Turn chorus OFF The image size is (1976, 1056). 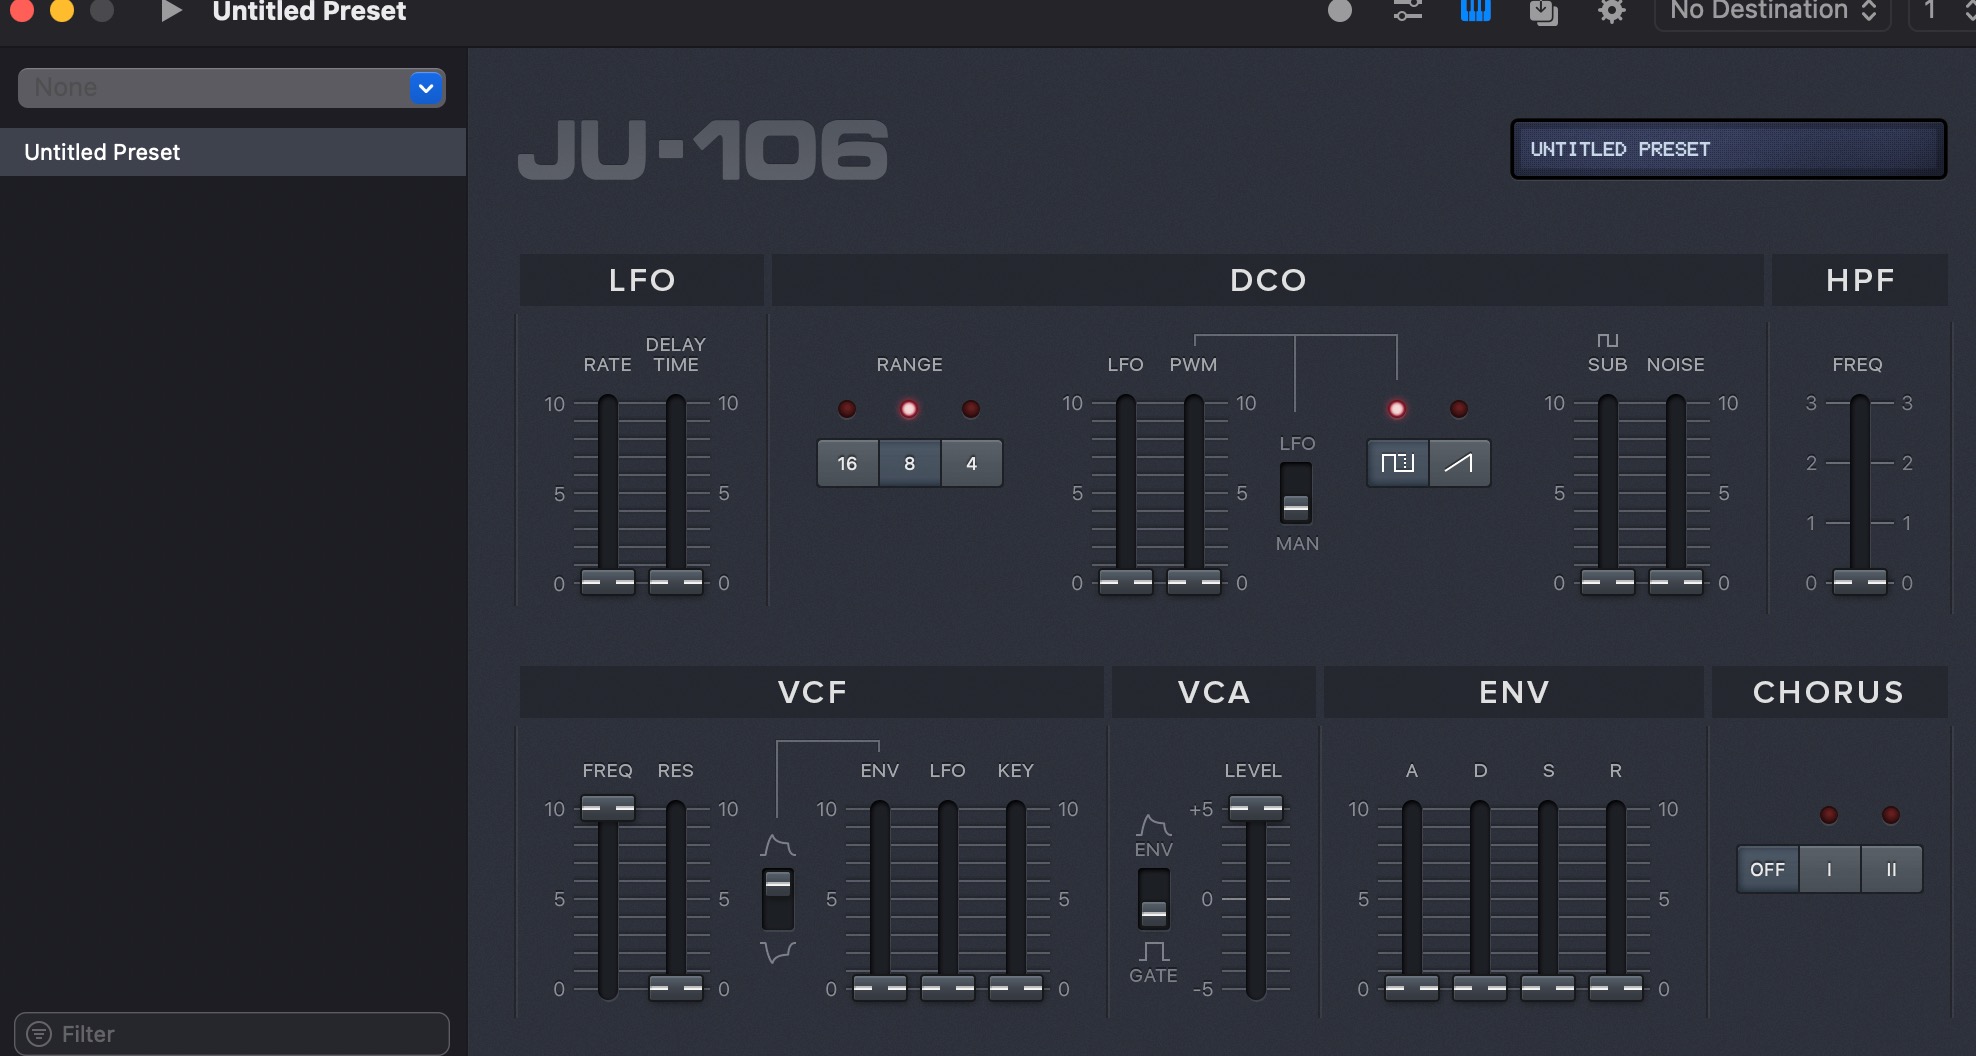(1768, 869)
